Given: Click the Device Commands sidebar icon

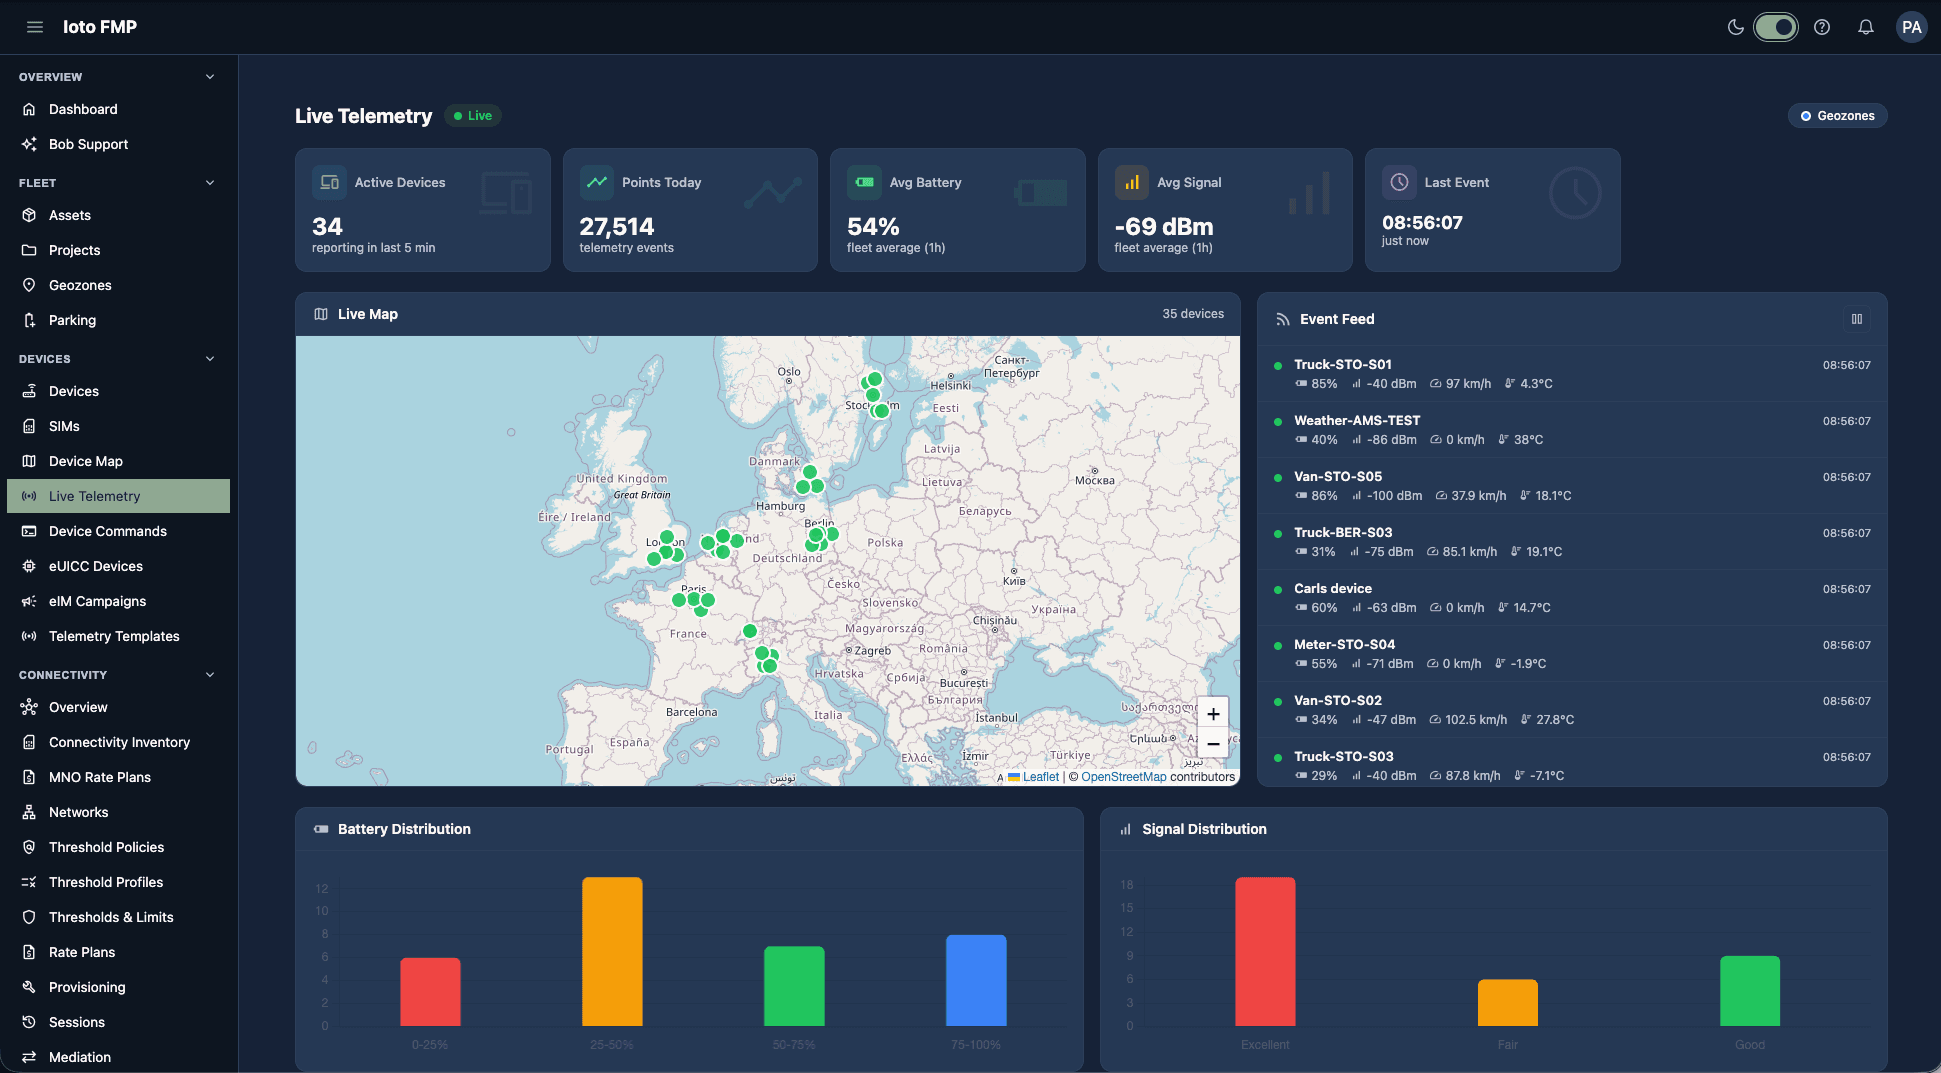Looking at the screenshot, I should tap(29, 531).
